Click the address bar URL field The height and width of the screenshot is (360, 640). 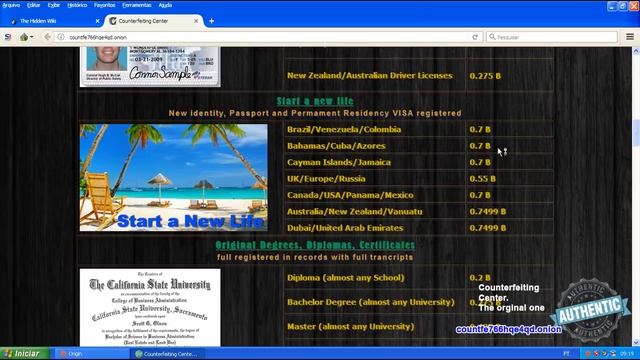267,37
